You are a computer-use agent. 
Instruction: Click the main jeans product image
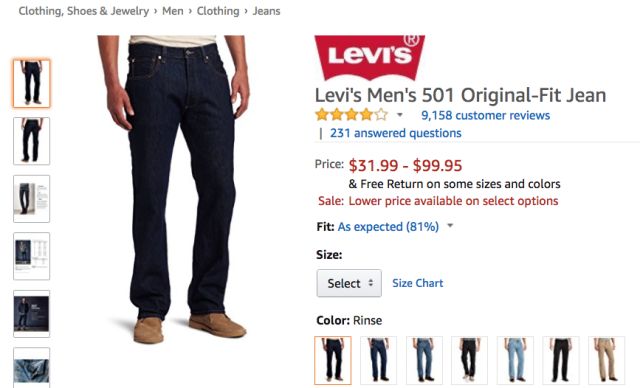click(x=173, y=190)
